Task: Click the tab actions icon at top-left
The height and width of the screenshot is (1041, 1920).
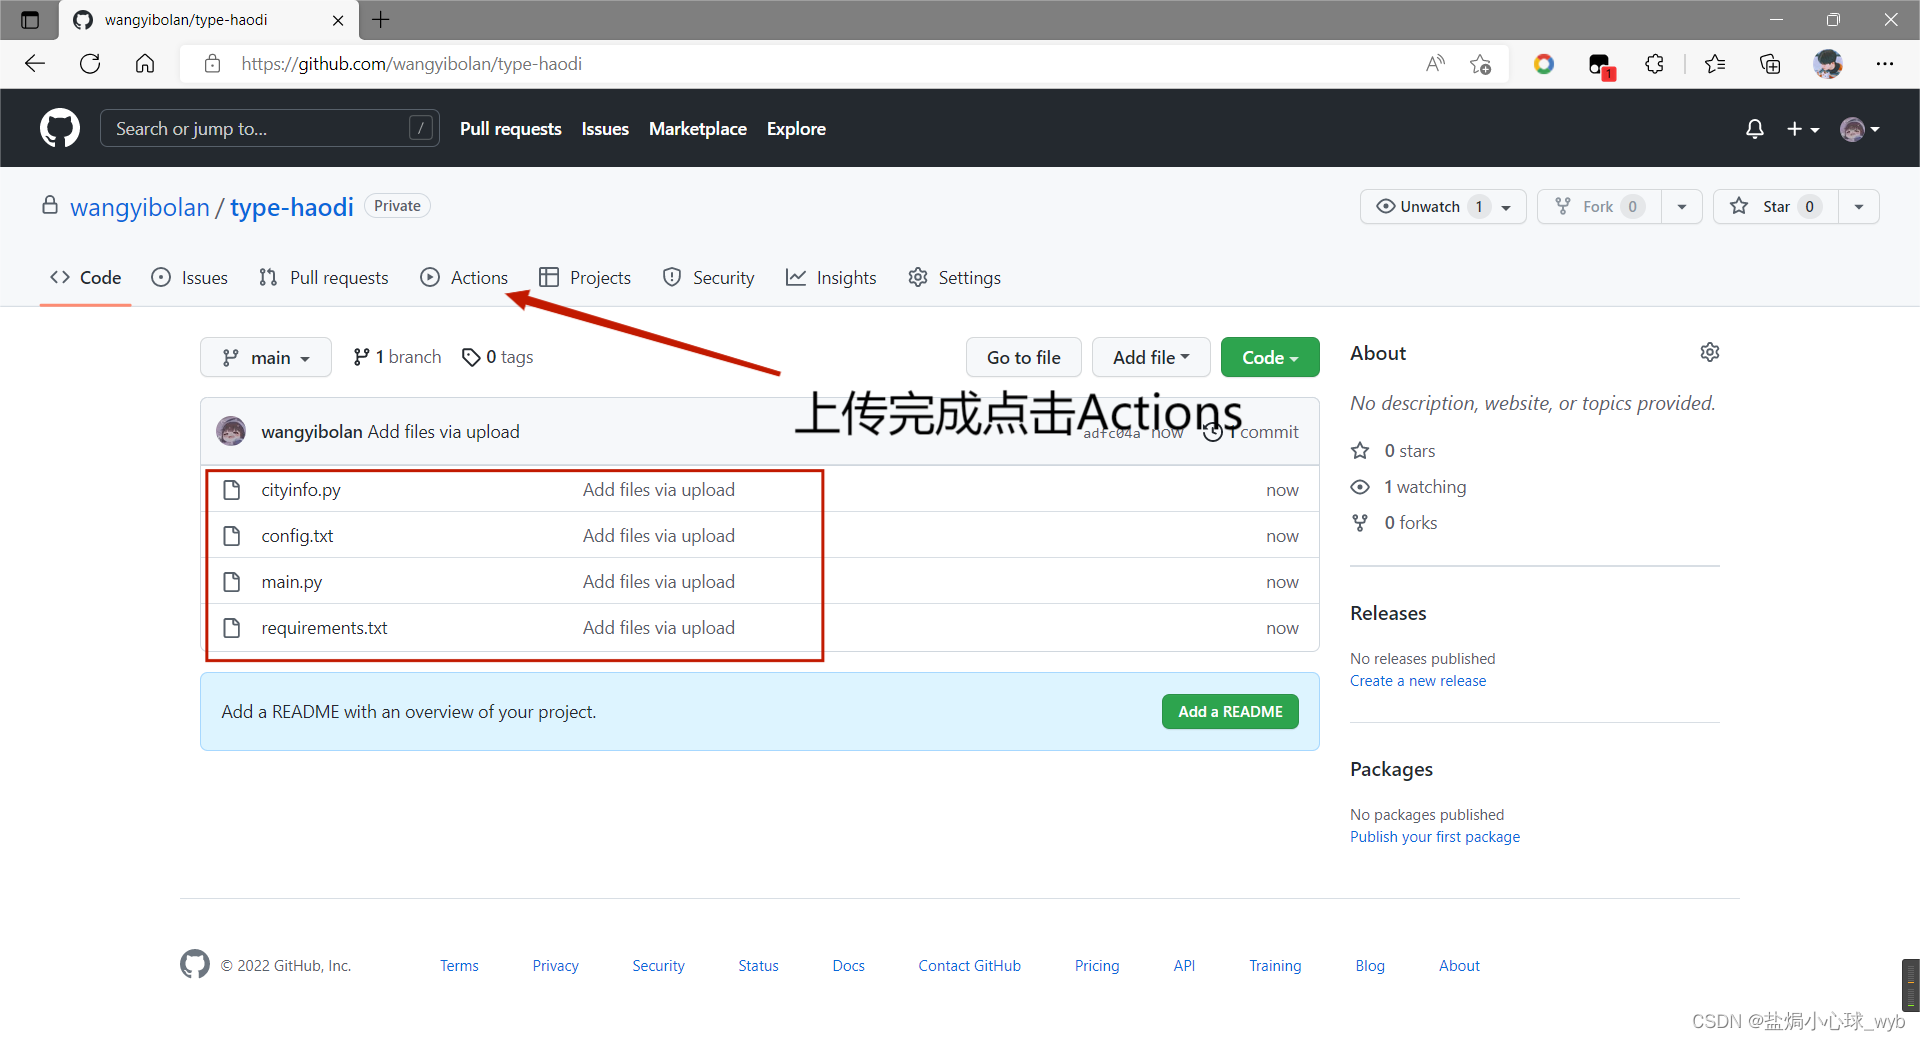Action: pyautogui.click(x=30, y=20)
